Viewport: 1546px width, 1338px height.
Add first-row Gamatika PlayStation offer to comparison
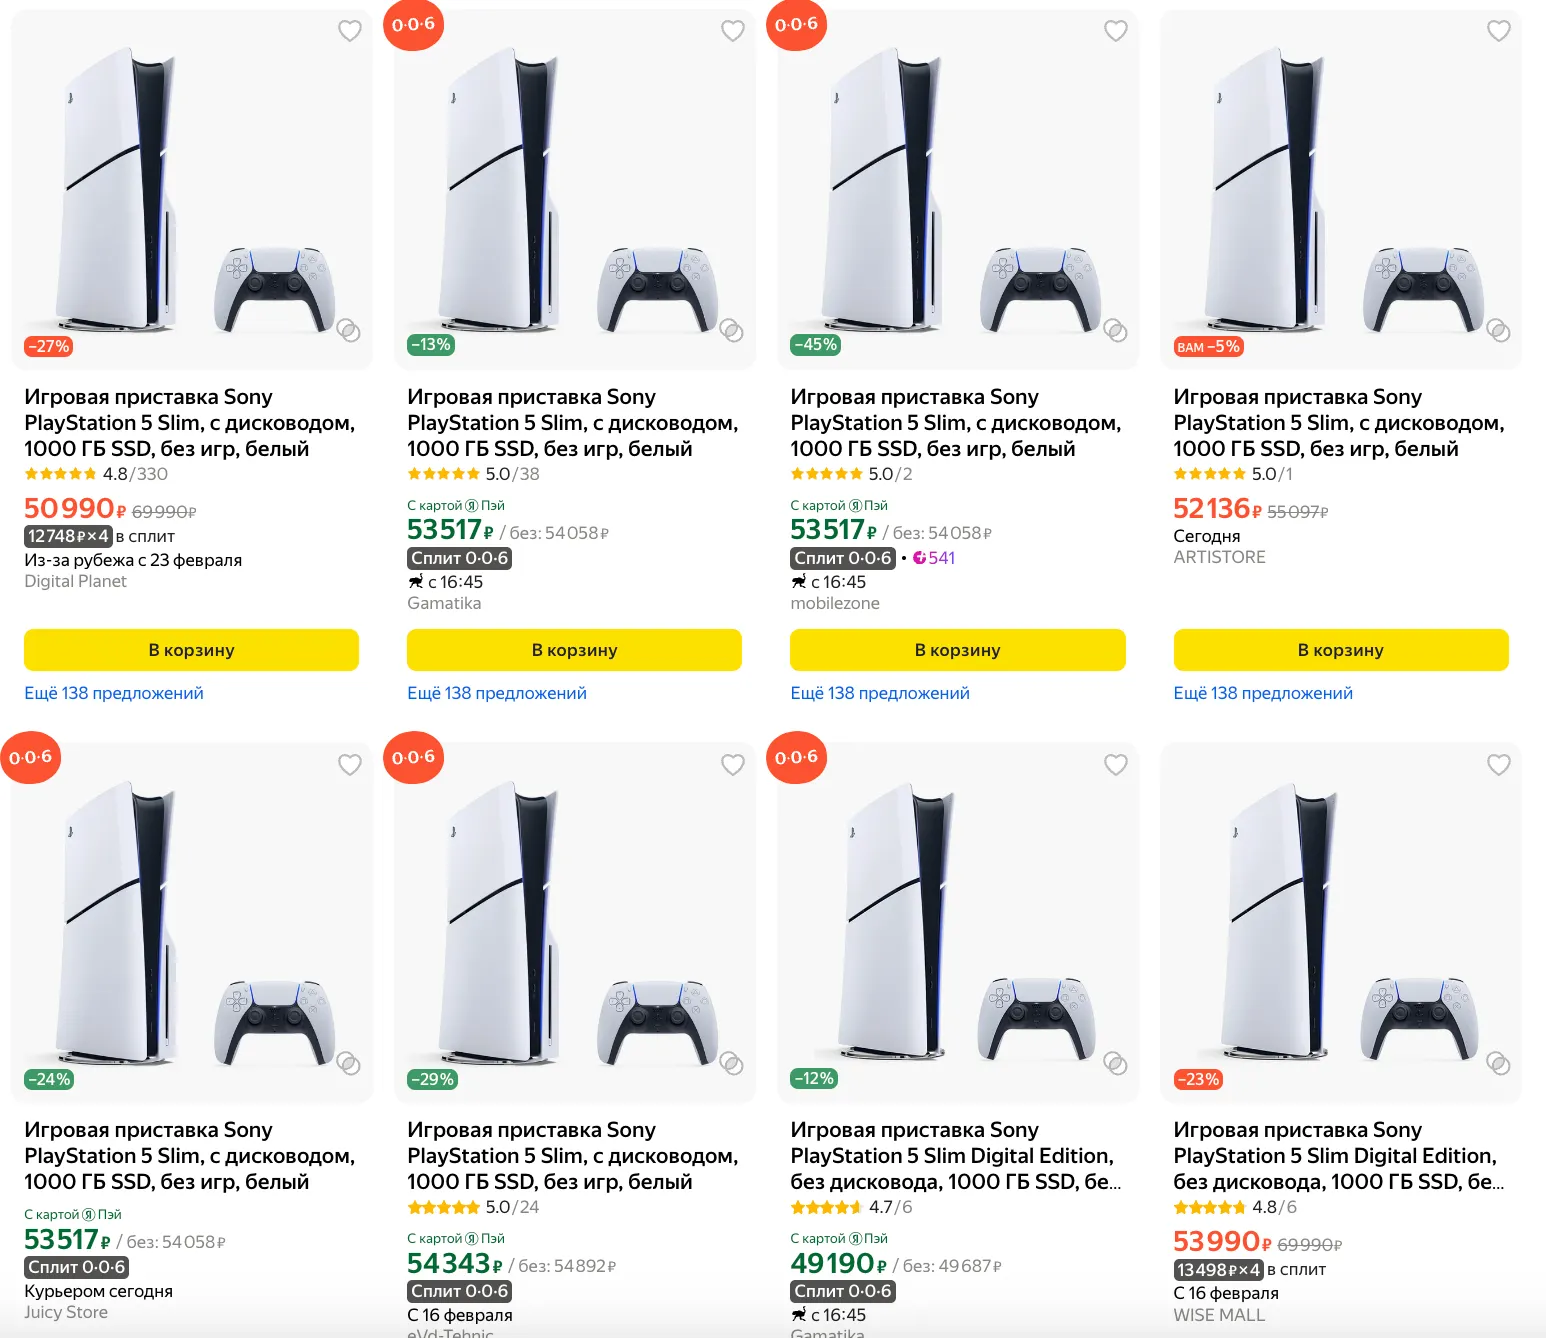point(732,331)
